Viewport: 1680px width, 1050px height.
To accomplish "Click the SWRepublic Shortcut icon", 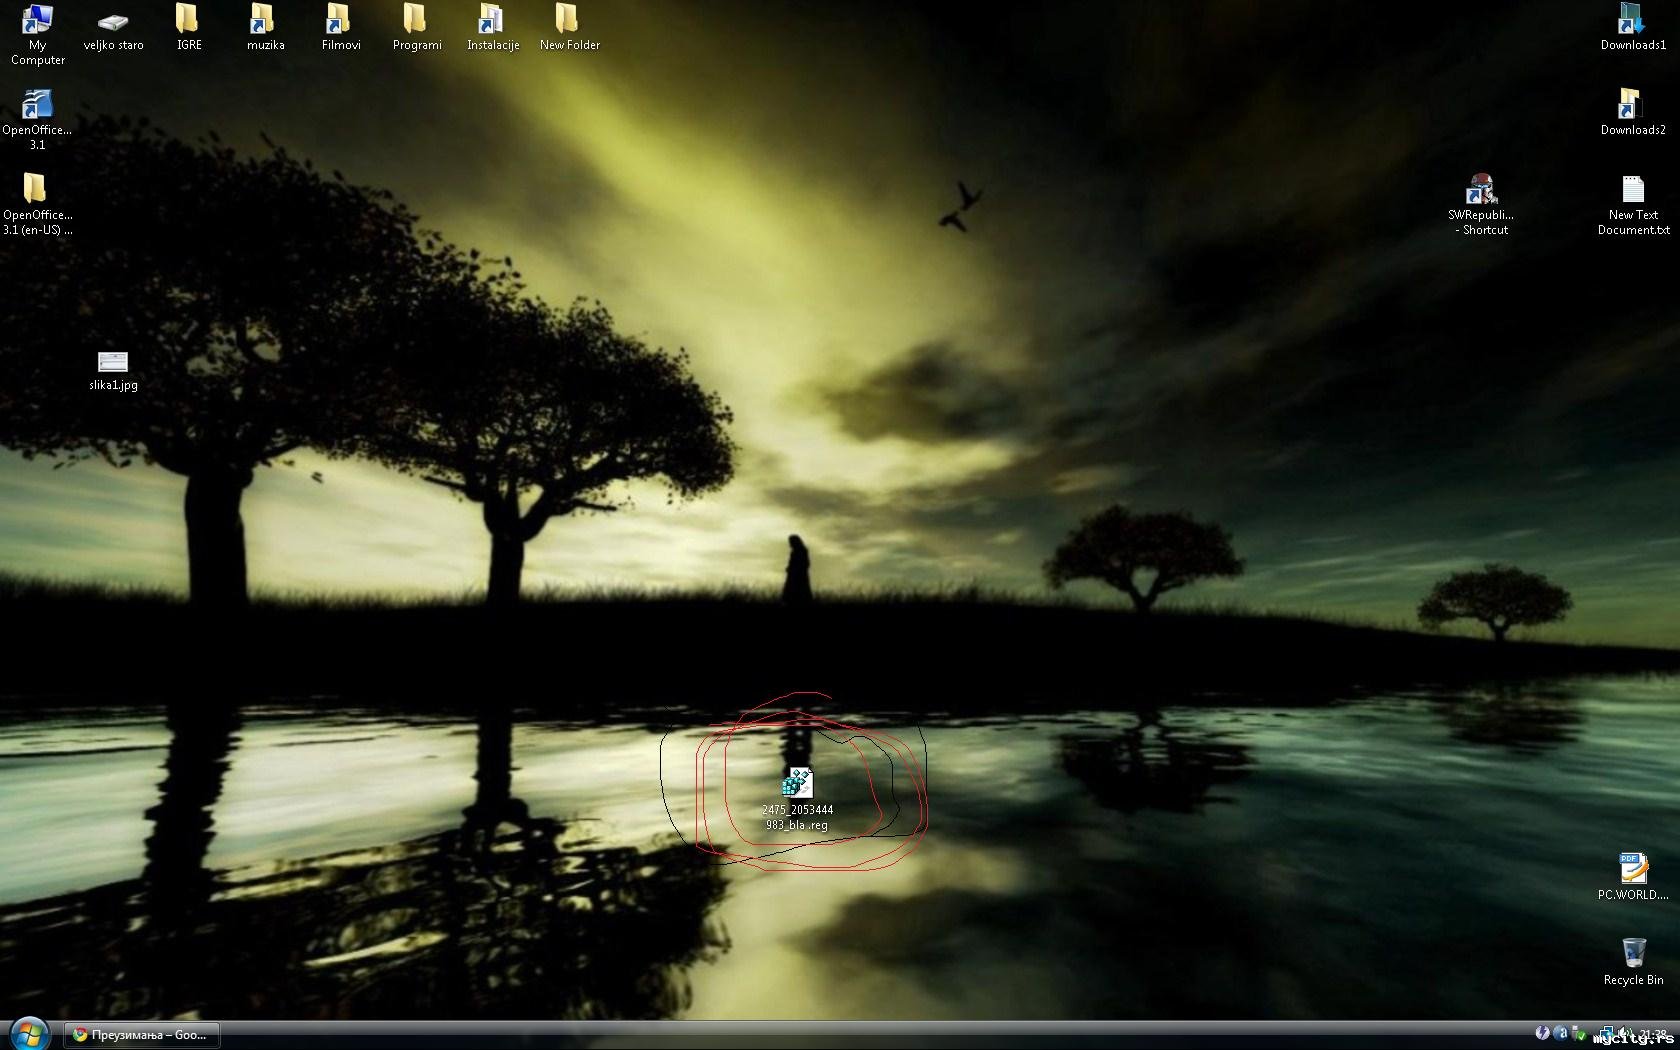I will 1481,204.
